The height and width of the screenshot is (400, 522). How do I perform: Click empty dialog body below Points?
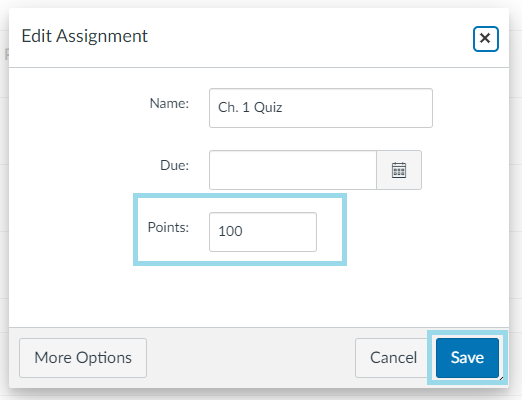tap(259, 297)
